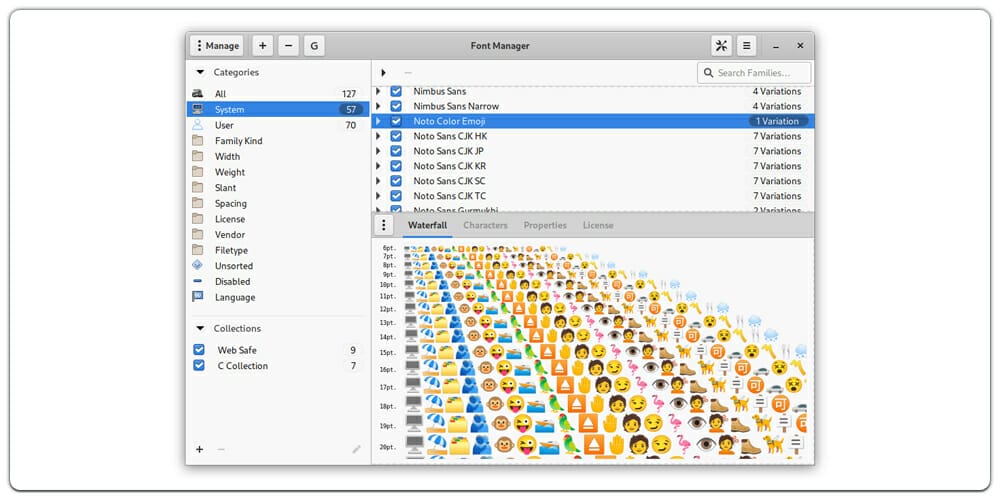Expand the Nimbus Sans Narrow family
The height and width of the screenshot is (500, 1000).
(x=378, y=106)
